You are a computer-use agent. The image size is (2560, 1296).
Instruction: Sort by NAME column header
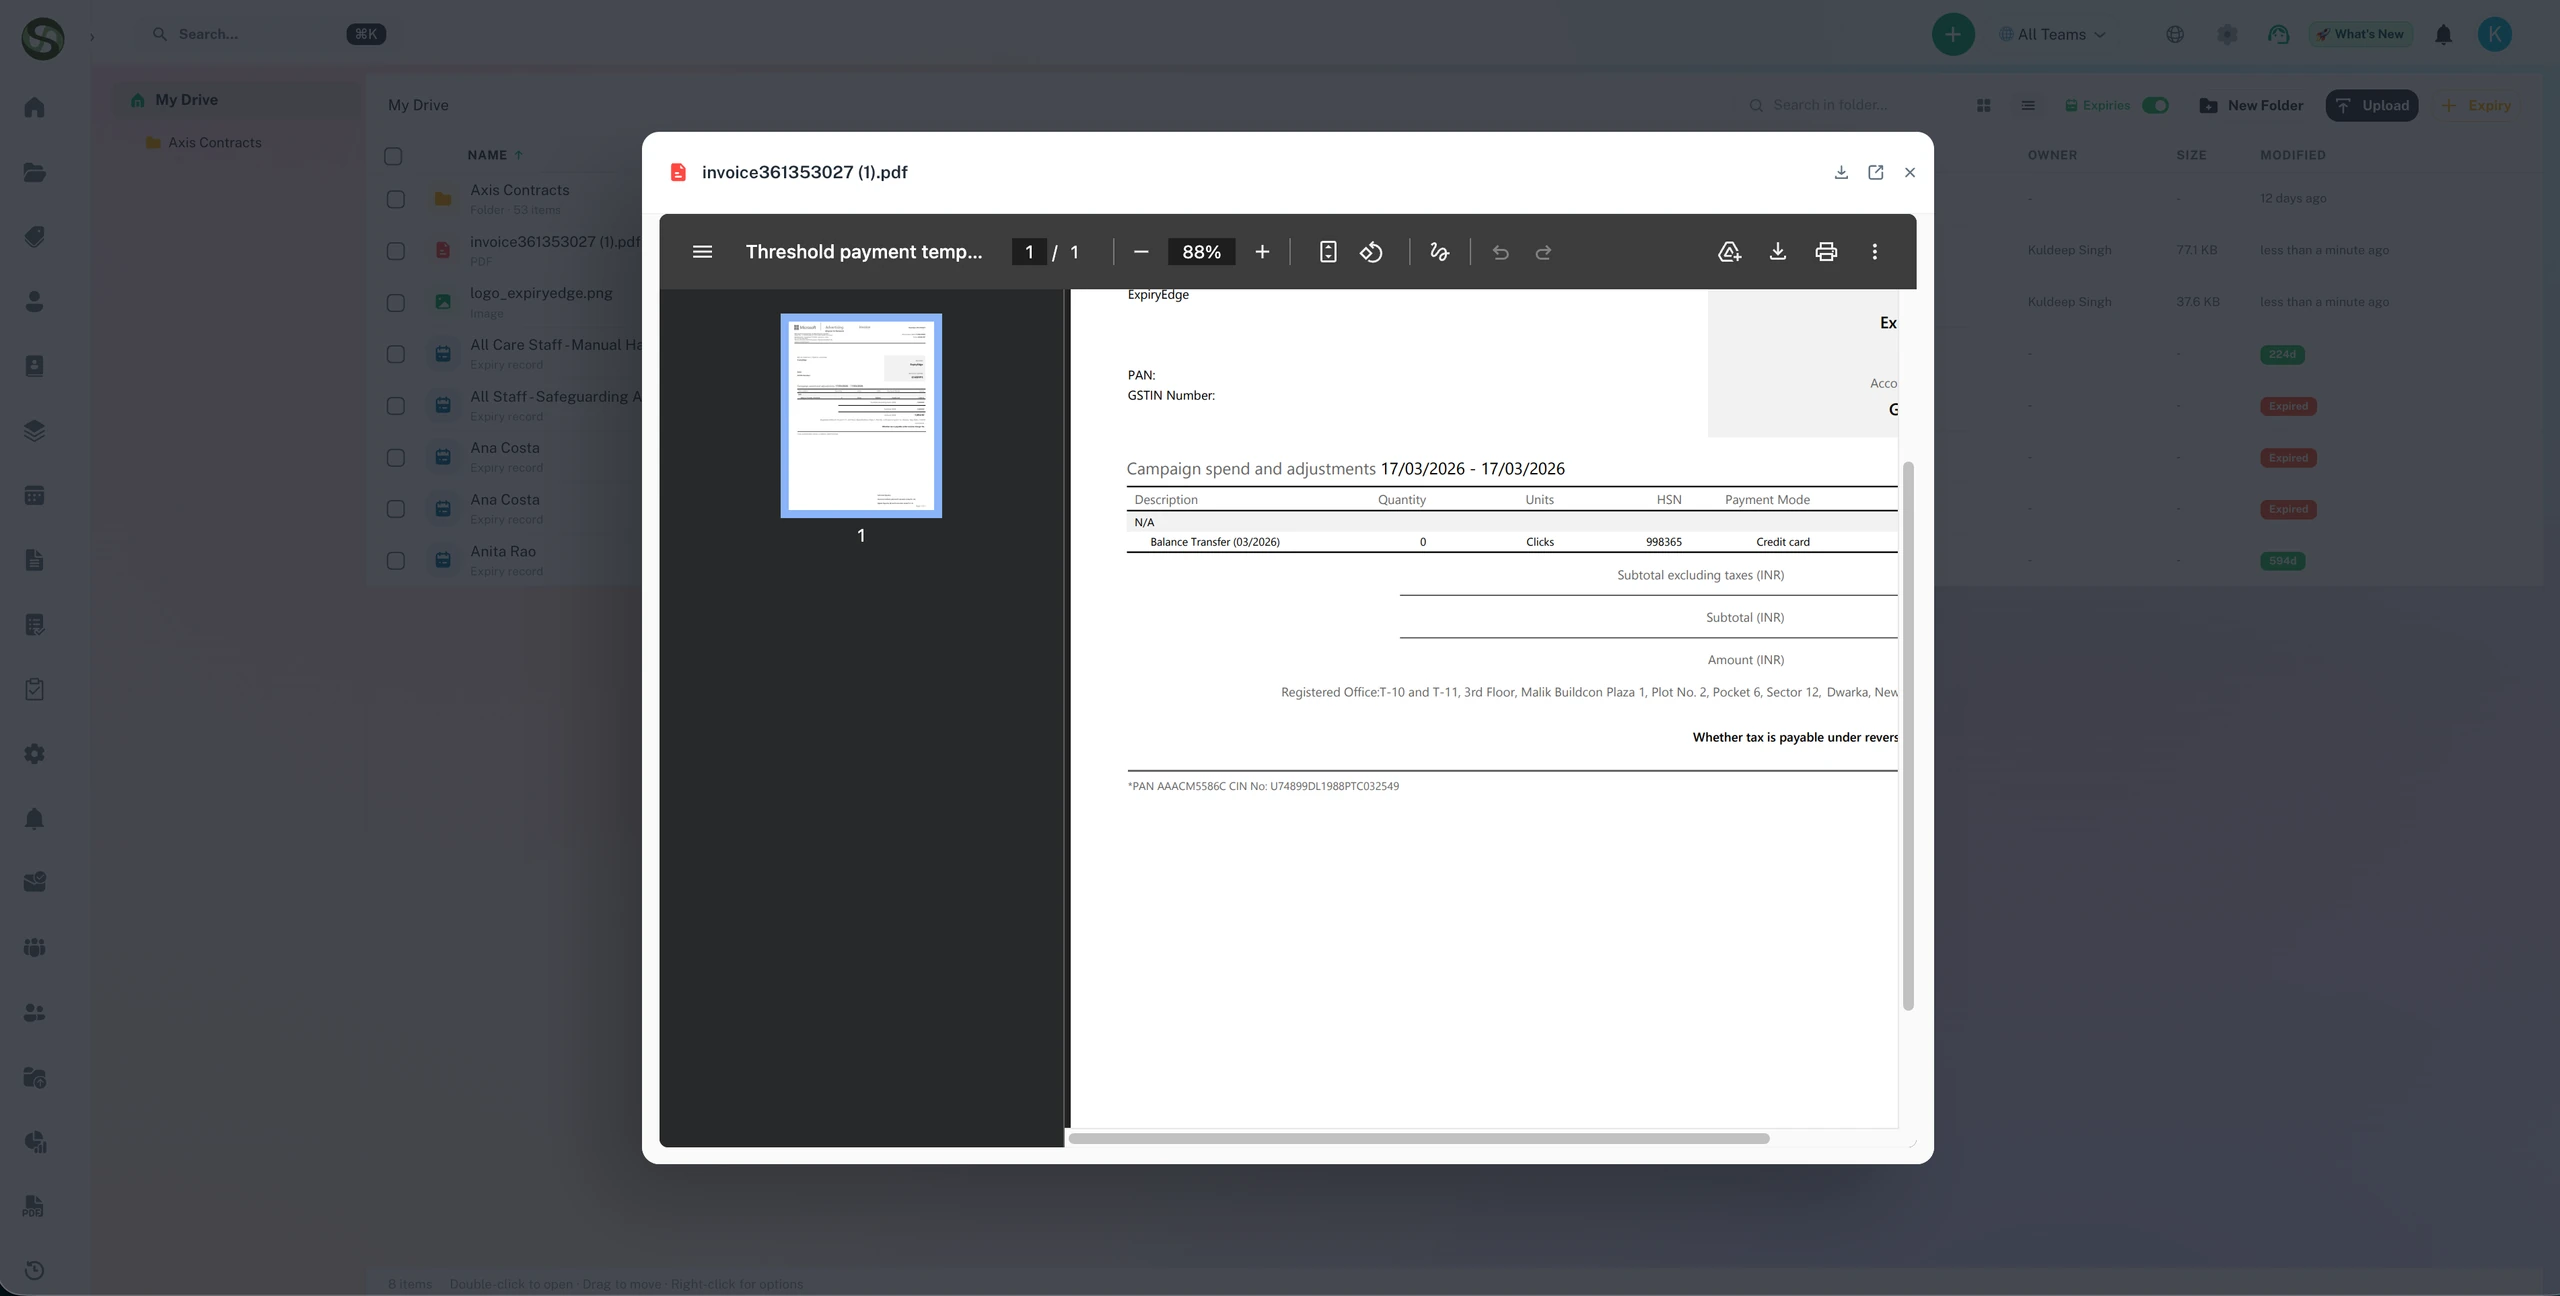[x=495, y=155]
